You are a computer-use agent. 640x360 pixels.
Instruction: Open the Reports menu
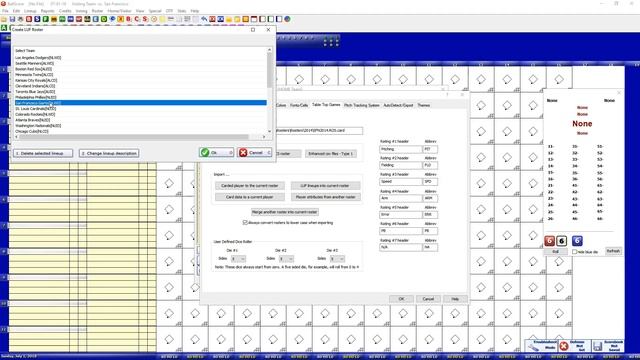48,11
